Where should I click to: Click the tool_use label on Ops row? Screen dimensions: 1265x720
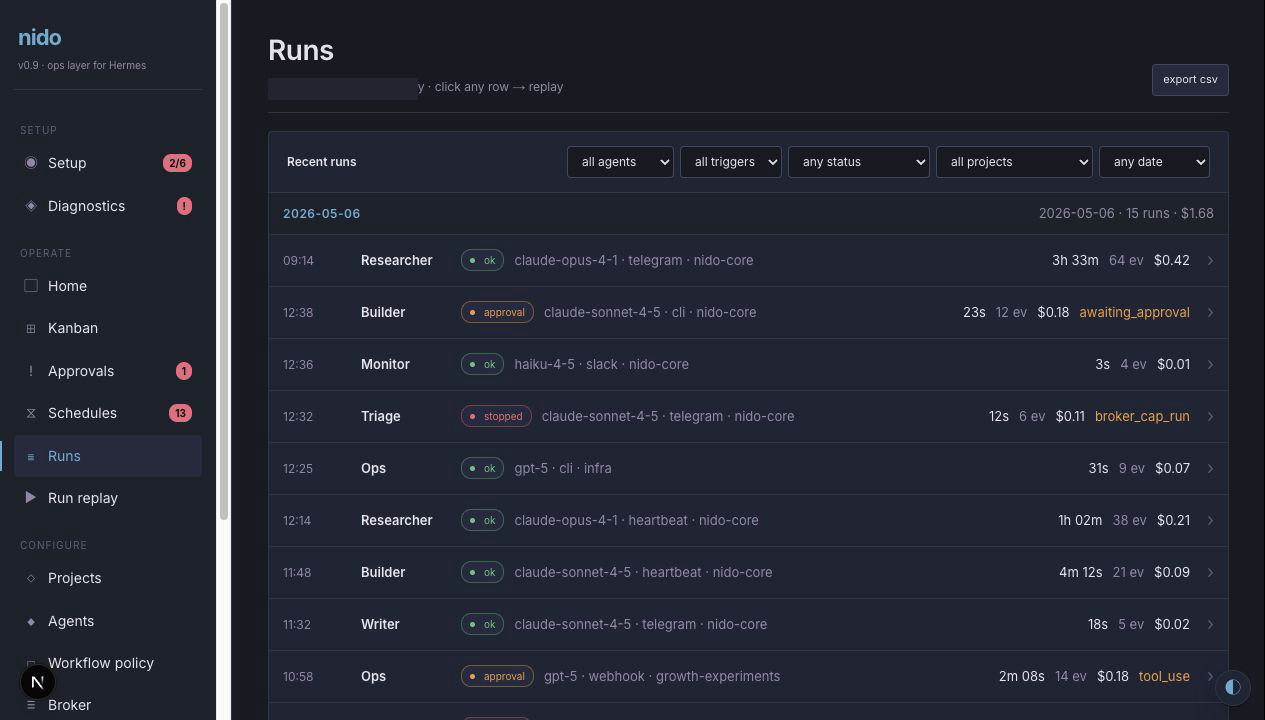click(1164, 676)
